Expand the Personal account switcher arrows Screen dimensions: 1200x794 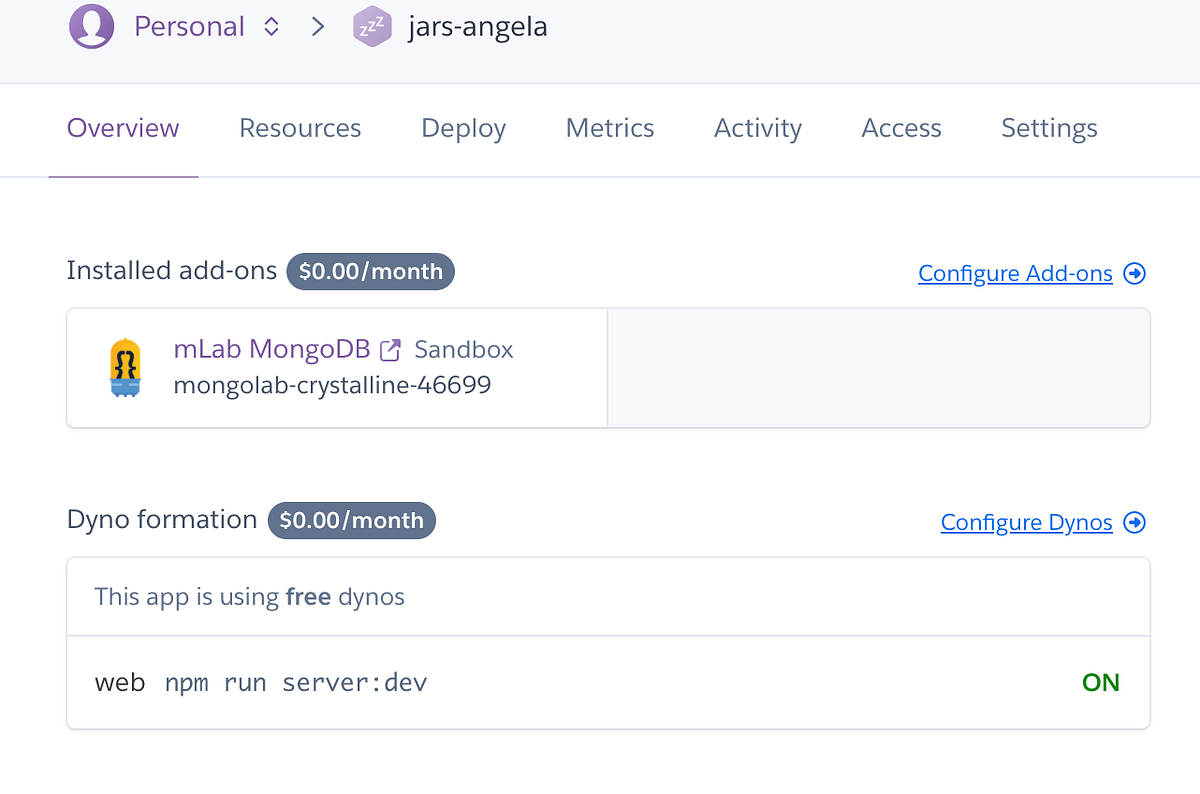(x=271, y=27)
